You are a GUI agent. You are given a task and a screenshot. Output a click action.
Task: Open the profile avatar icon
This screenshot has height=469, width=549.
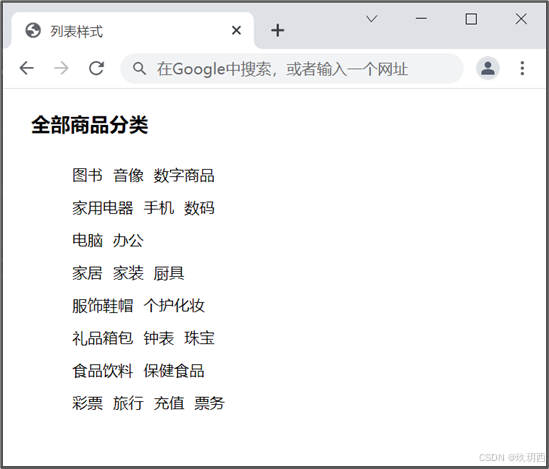tap(487, 68)
